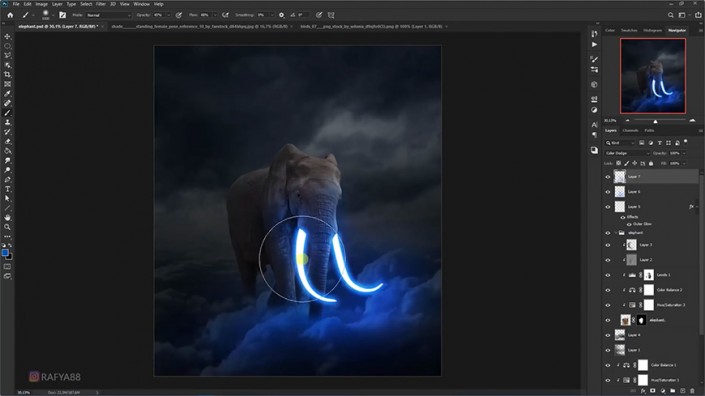Select the Brush tool in toolbar
Image resolution: width=705 pixels, height=396 pixels.
tap(7, 113)
